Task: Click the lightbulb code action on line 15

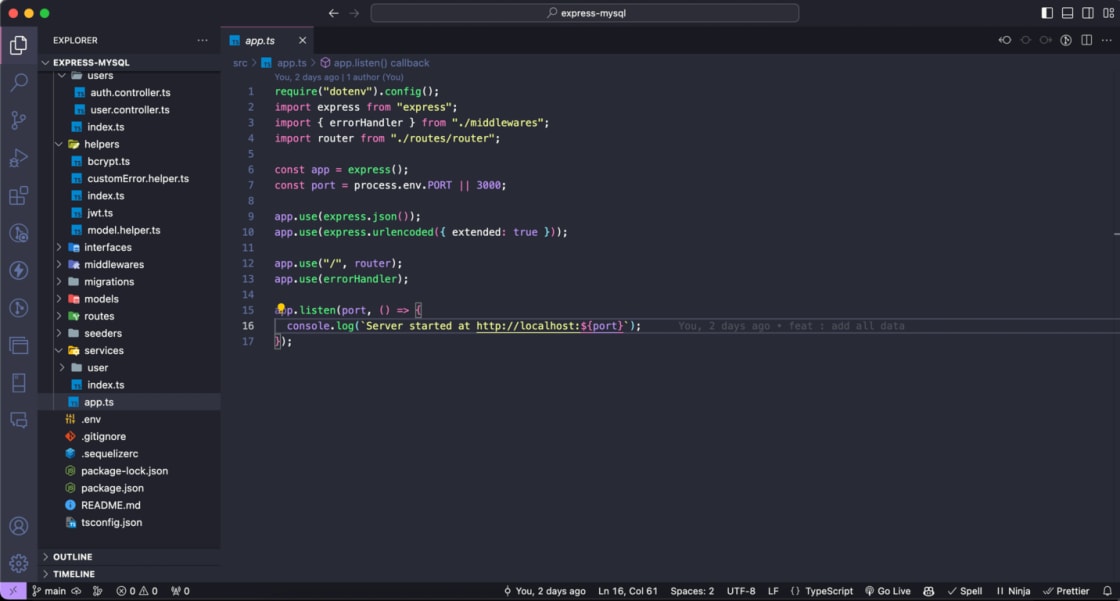Action: [281, 309]
